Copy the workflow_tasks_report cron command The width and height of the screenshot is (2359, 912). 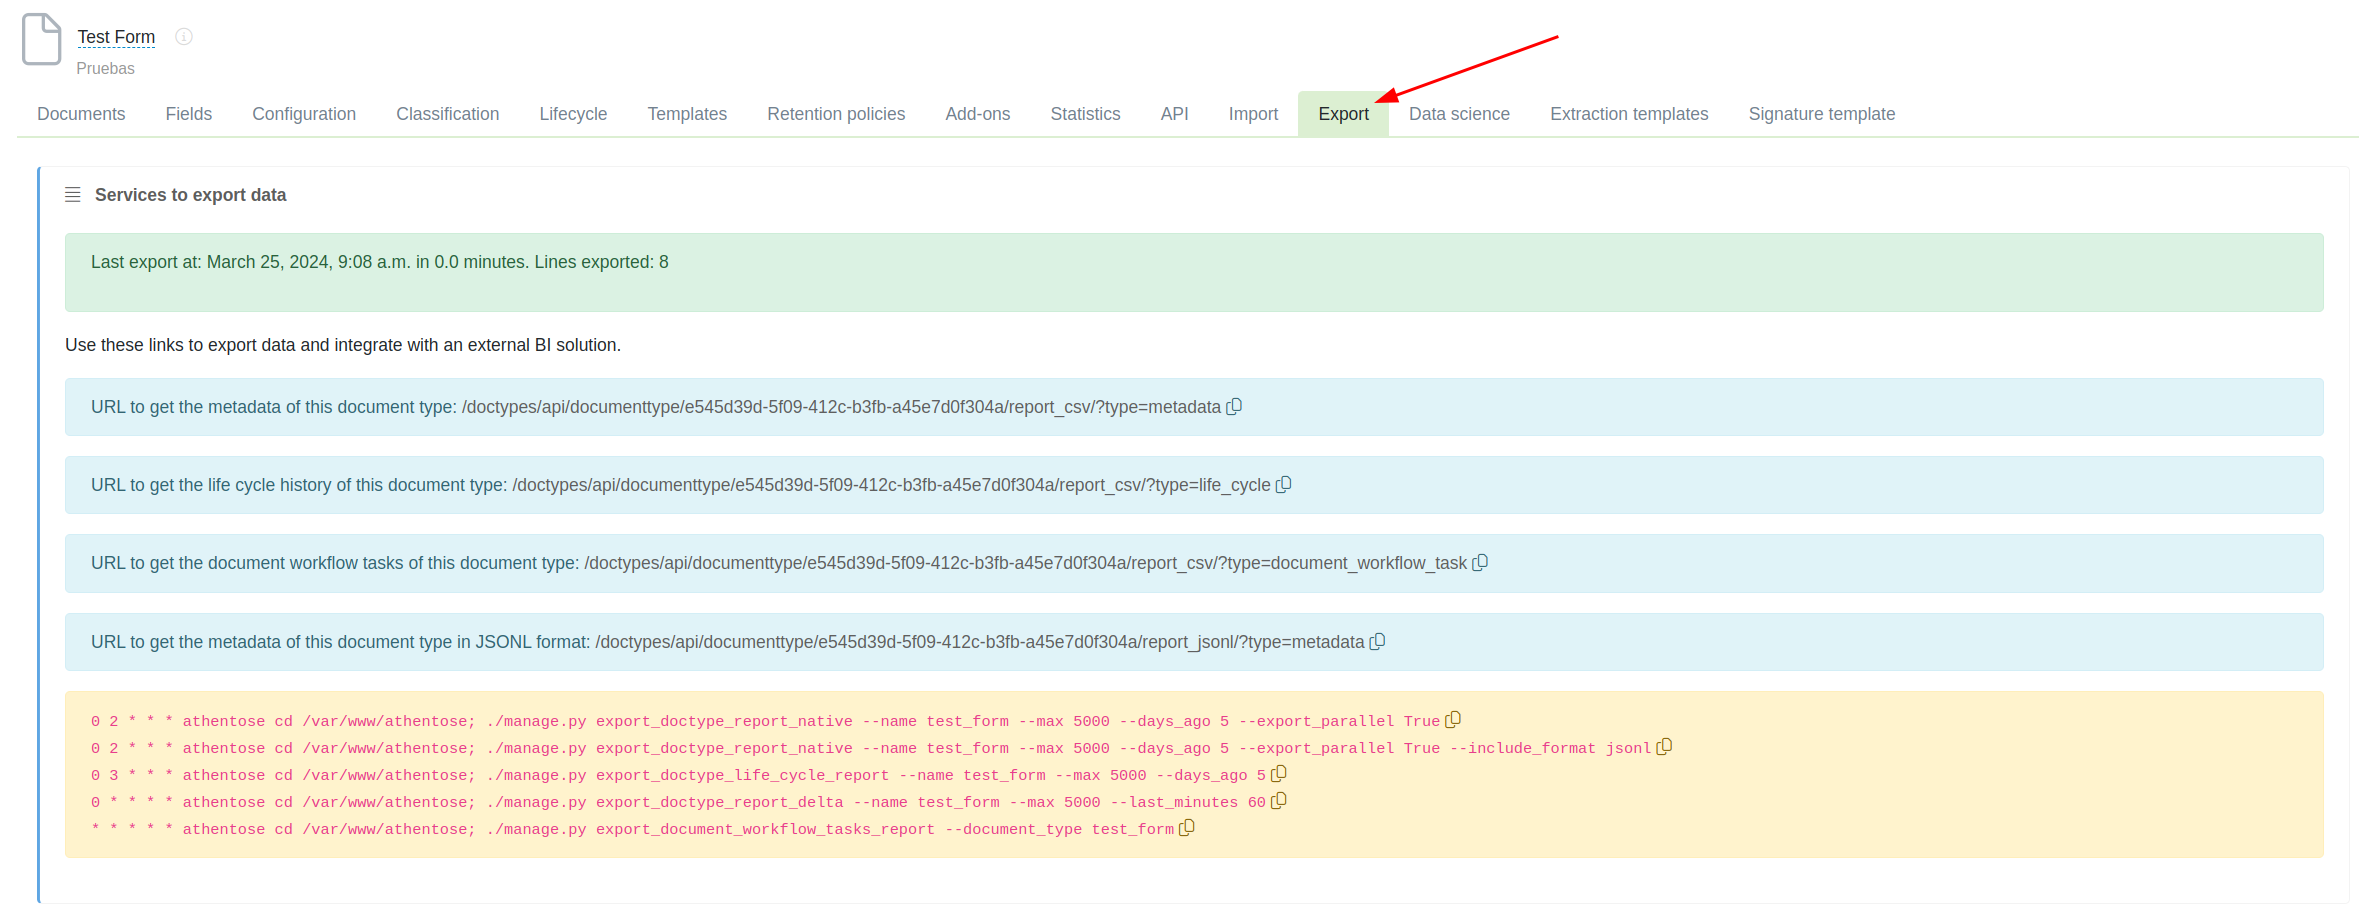click(x=1187, y=828)
